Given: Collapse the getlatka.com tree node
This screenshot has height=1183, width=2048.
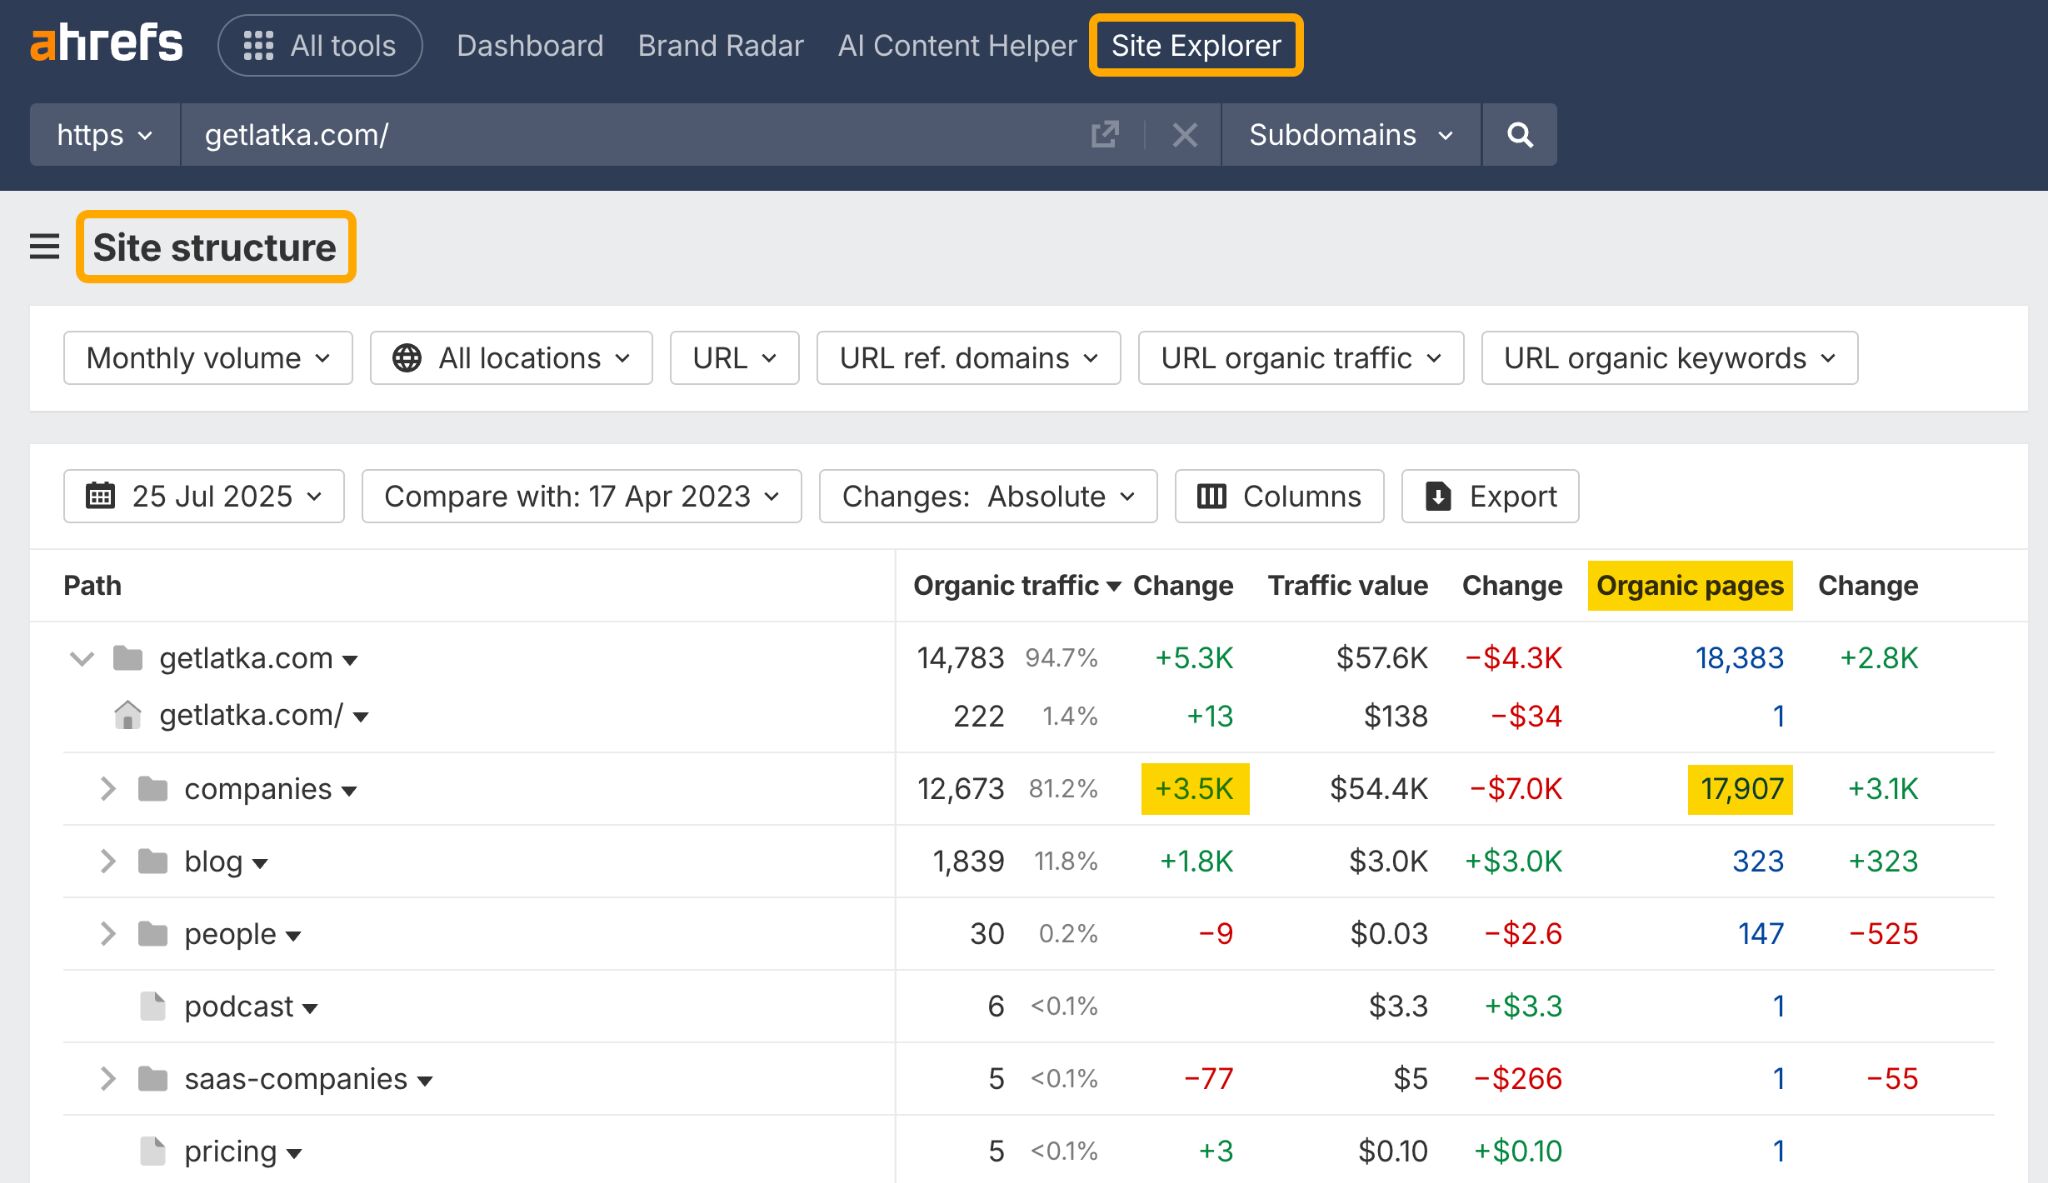Looking at the screenshot, I should point(80,658).
